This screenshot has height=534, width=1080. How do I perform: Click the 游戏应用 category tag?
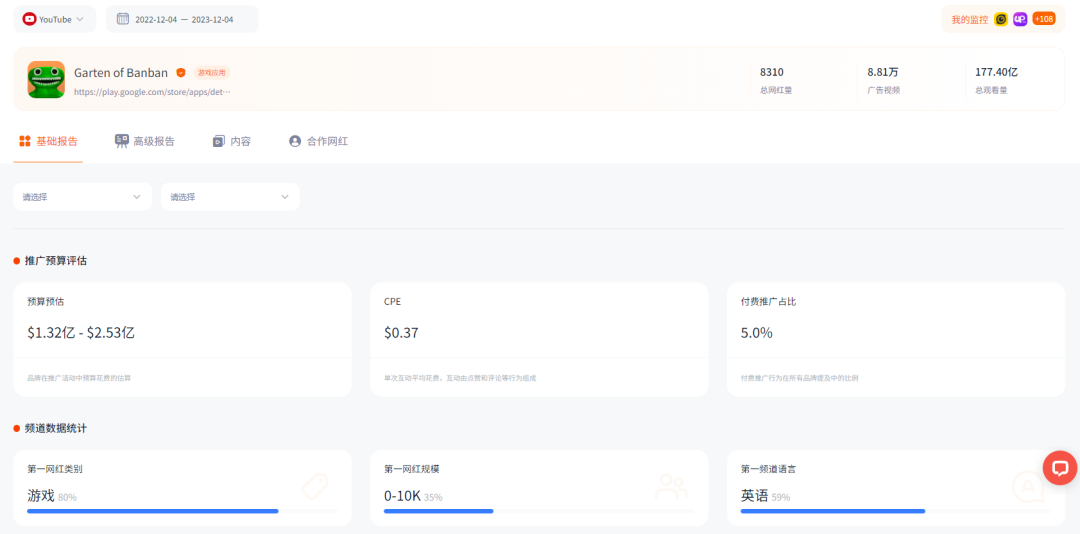point(211,72)
